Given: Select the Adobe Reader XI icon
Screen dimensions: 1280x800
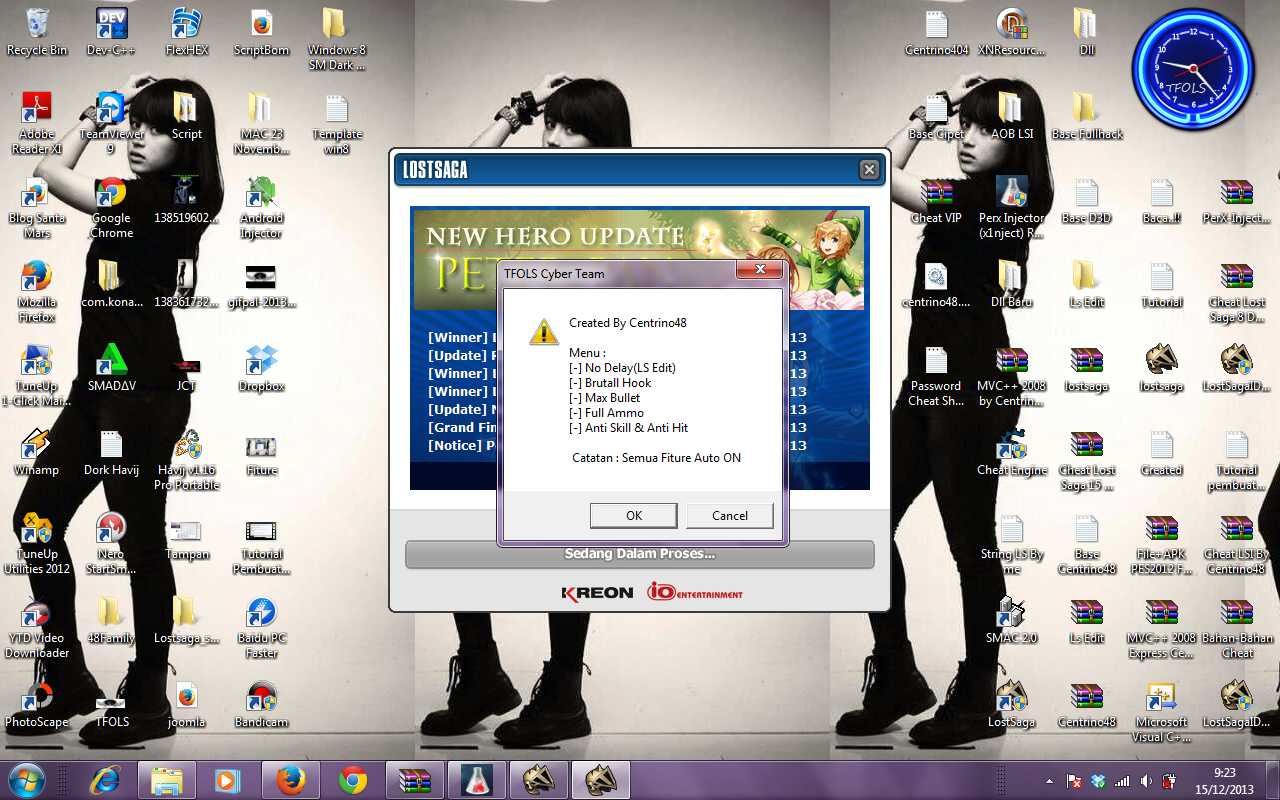Looking at the screenshot, I should click(x=37, y=123).
